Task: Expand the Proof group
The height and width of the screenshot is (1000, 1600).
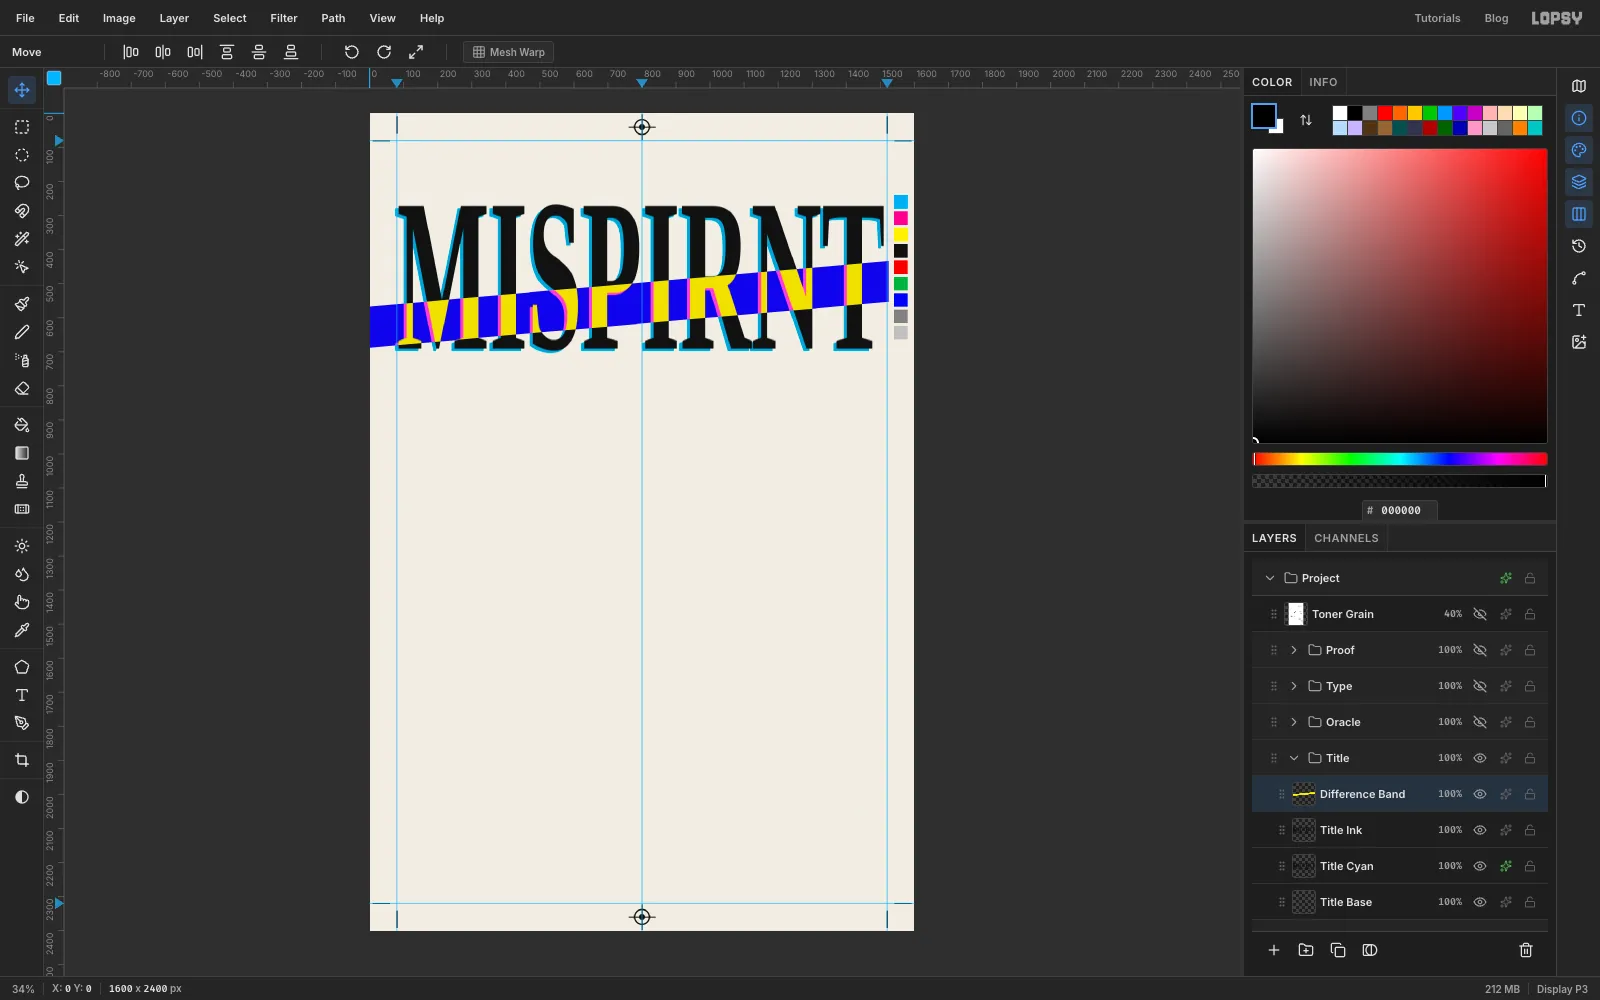Action: click(x=1294, y=650)
